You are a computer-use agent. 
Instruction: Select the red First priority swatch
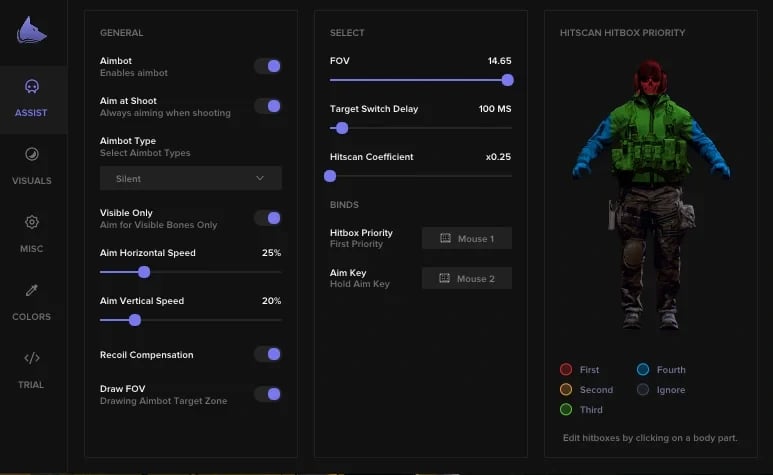pos(566,370)
